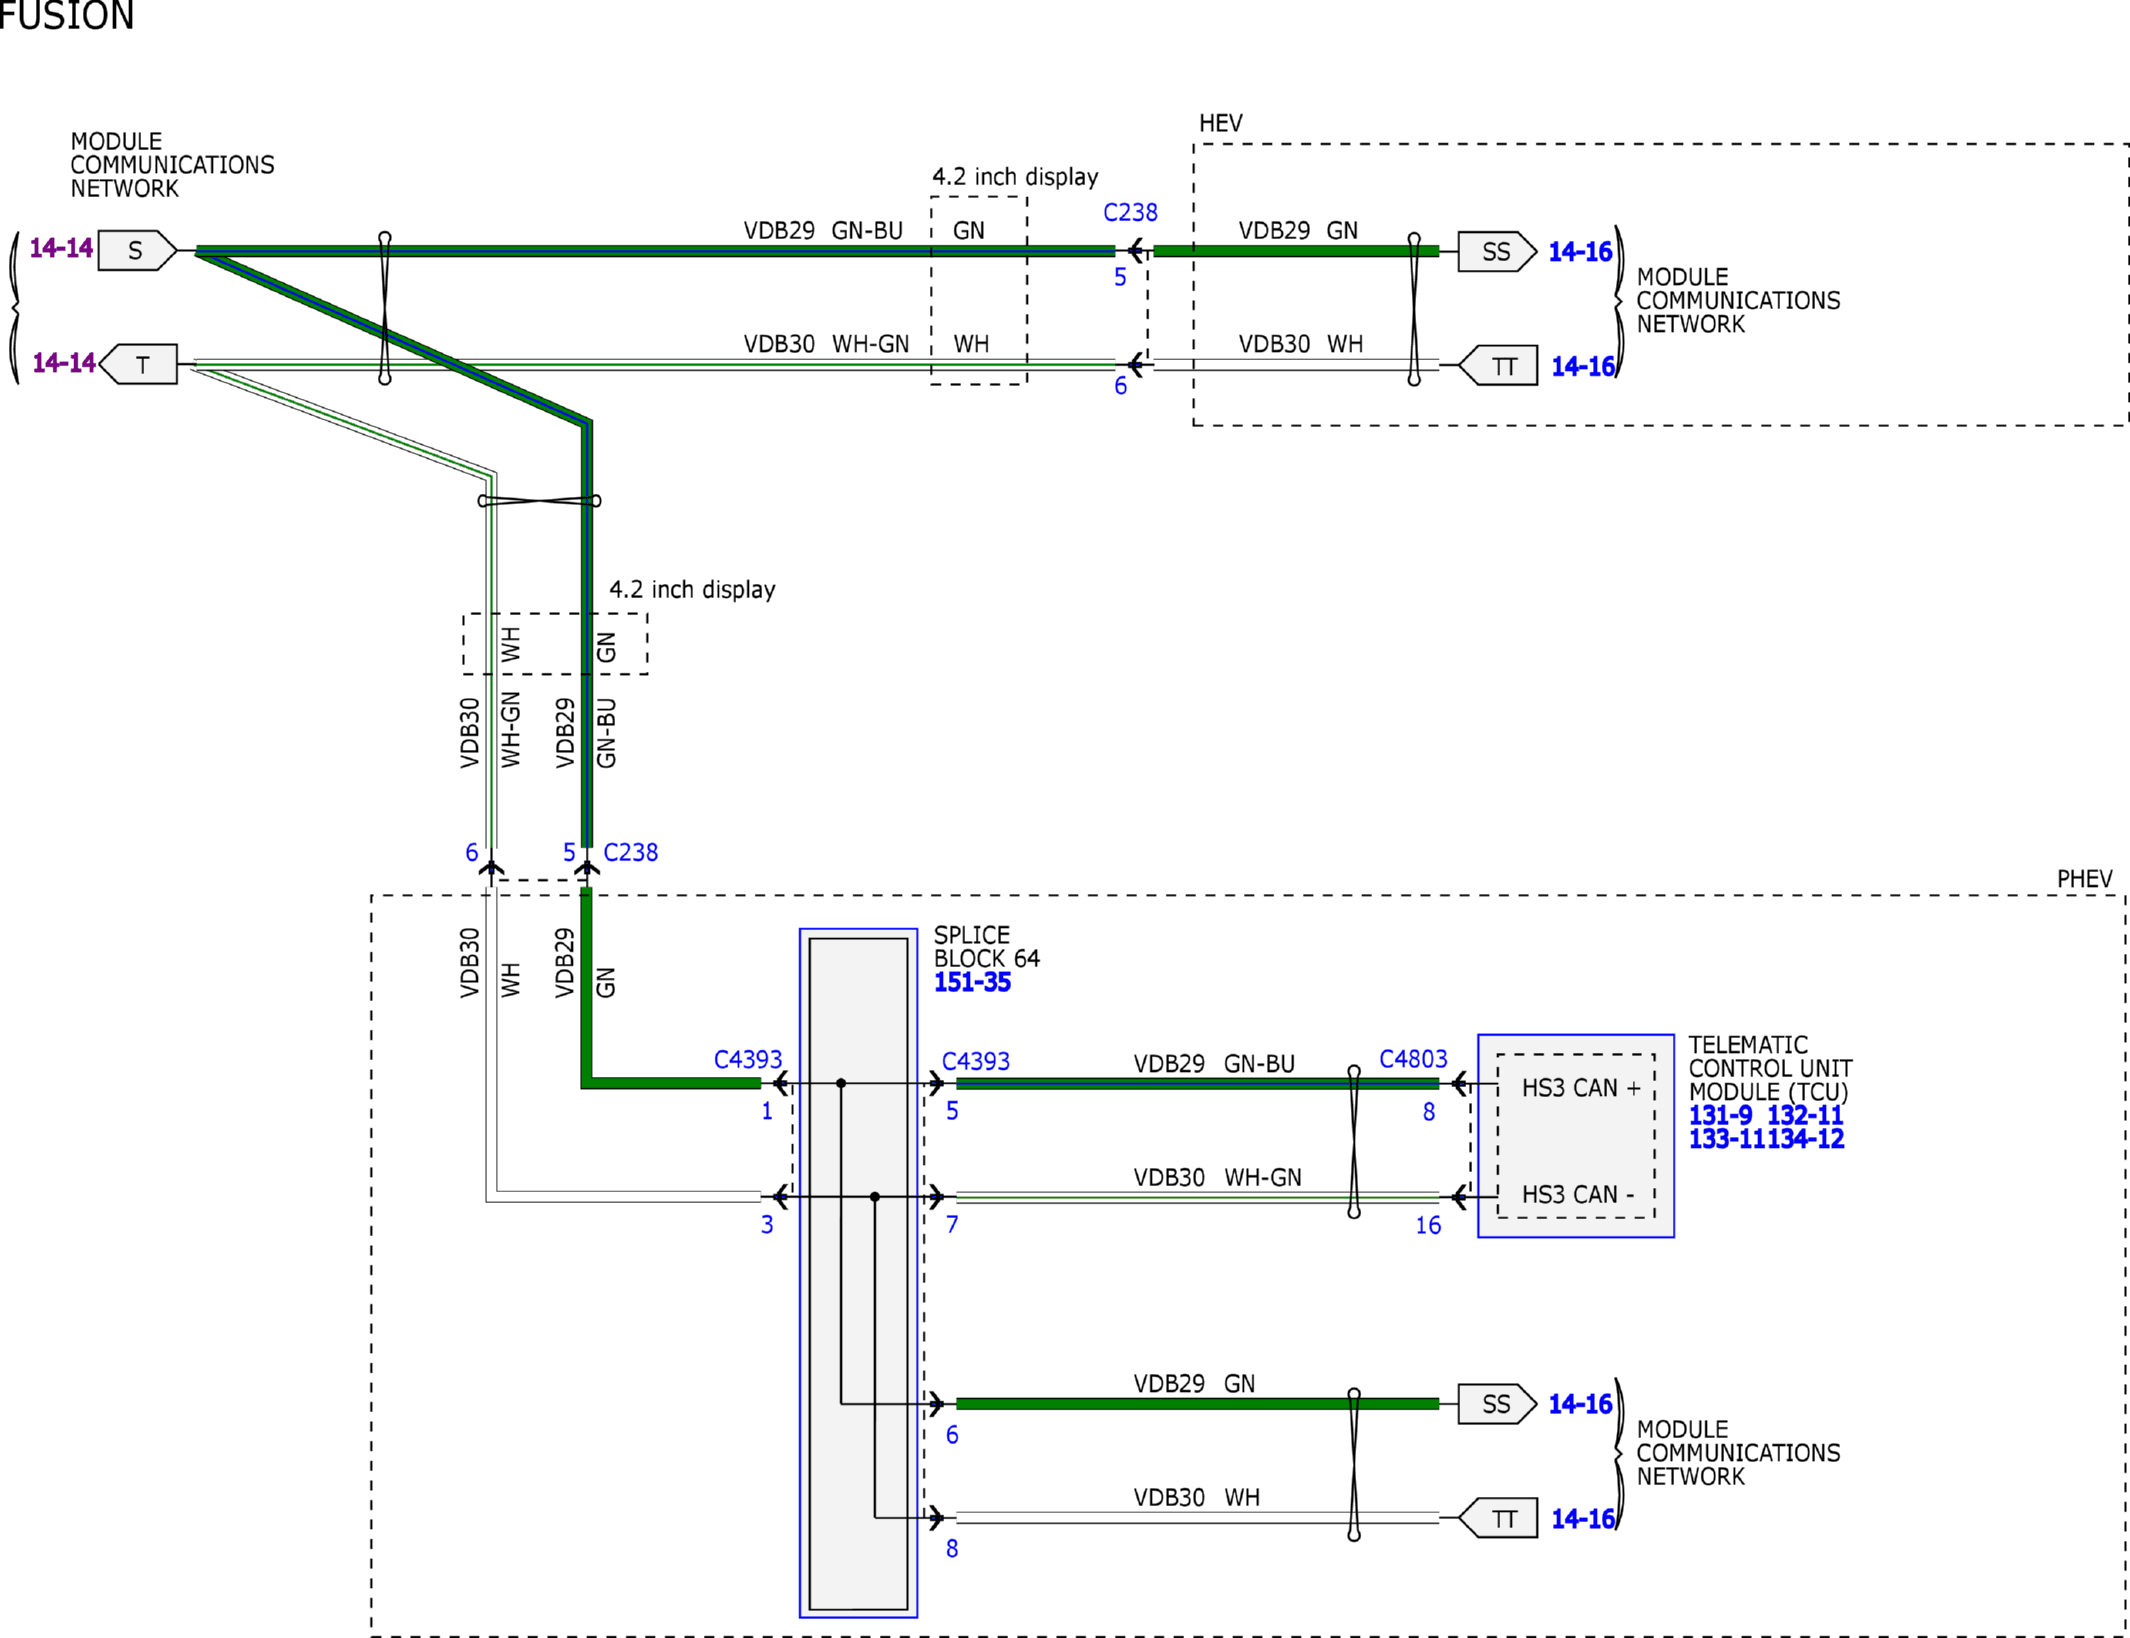The width and height of the screenshot is (2130, 1638).
Task: Click the HS3 CAN + terminal label
Action: point(1581,1088)
